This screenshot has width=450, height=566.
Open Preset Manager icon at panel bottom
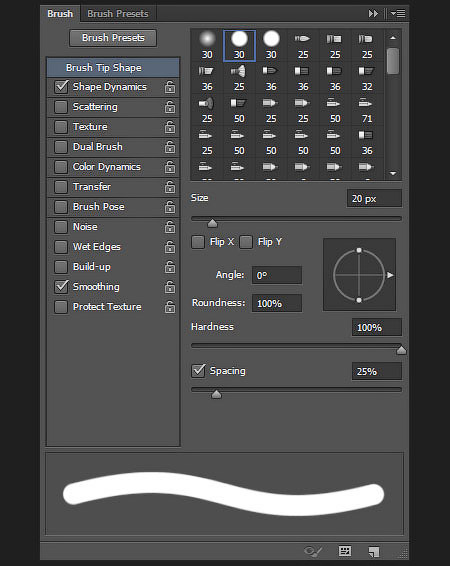[345, 551]
